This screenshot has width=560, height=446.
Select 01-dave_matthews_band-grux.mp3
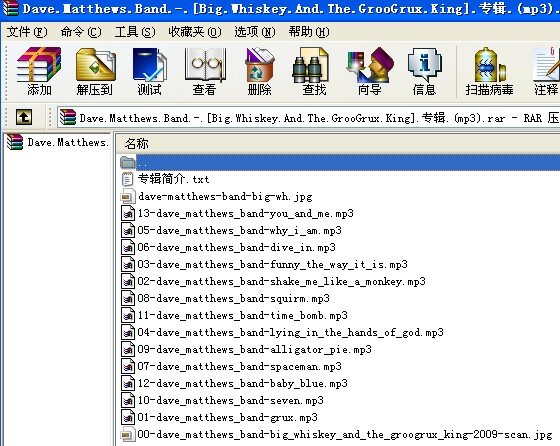click(228, 417)
